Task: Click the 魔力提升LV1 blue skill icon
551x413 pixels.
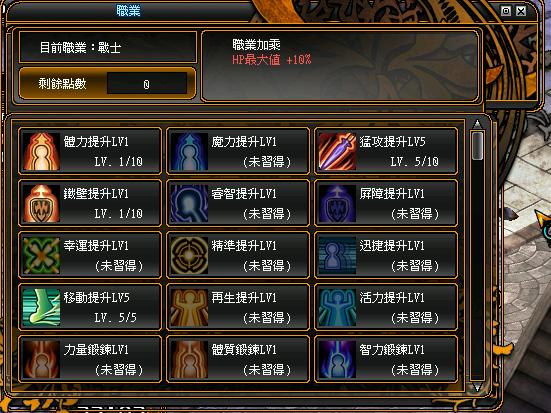Action: (x=189, y=151)
